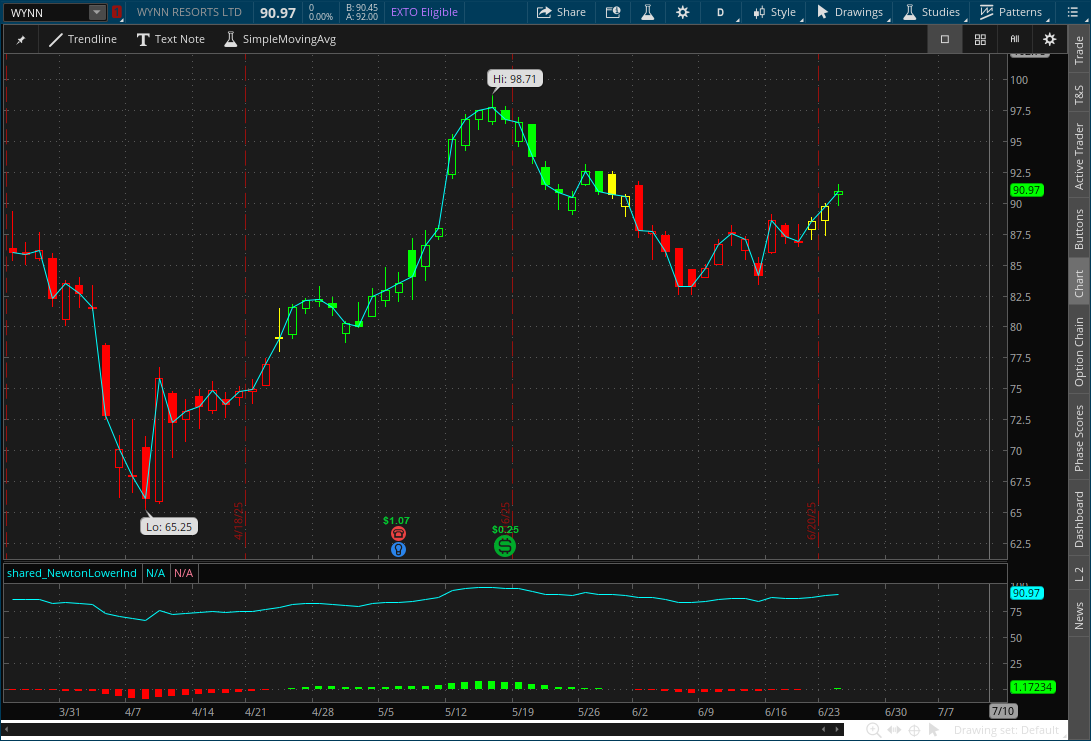Select the Trendline drawing tool
The image size is (1091, 741).
click(83, 39)
